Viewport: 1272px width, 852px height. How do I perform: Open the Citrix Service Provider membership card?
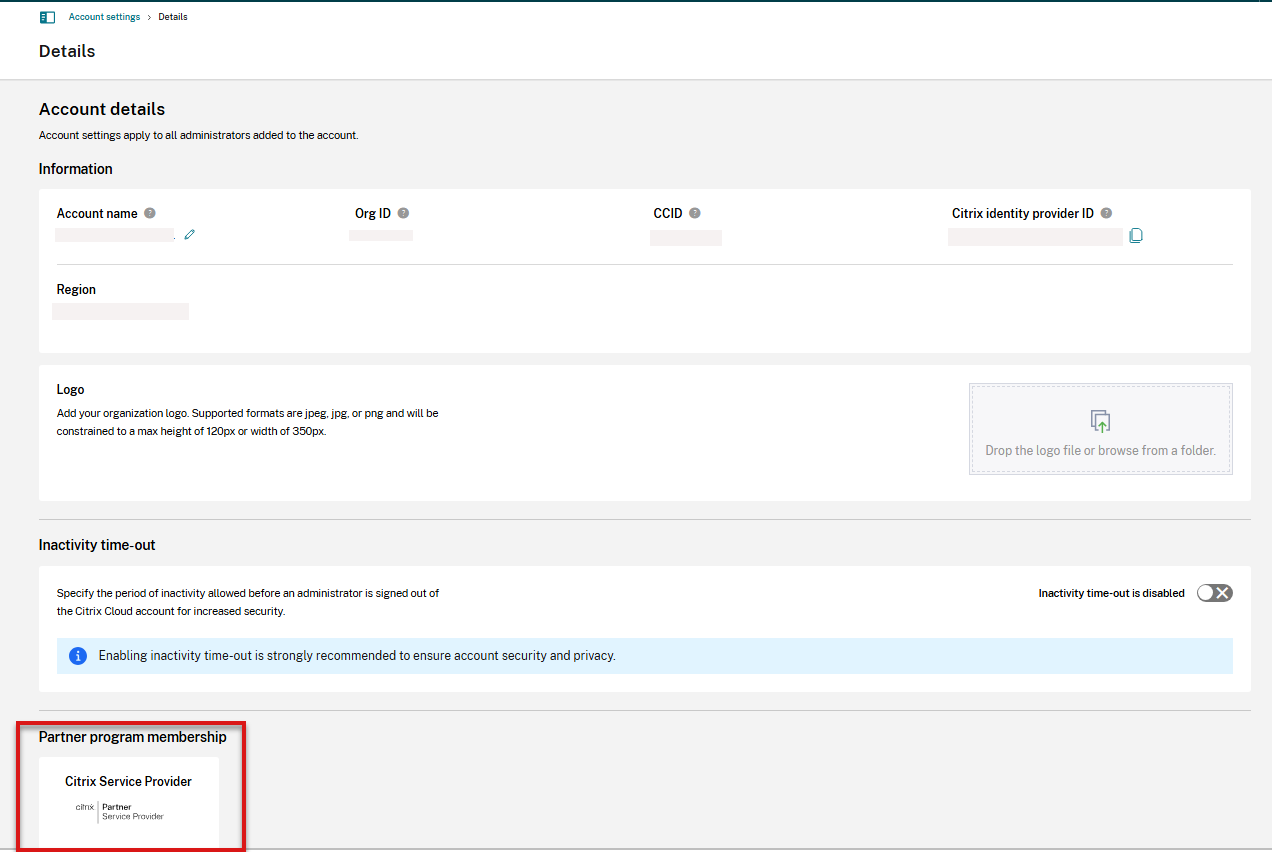tap(129, 802)
